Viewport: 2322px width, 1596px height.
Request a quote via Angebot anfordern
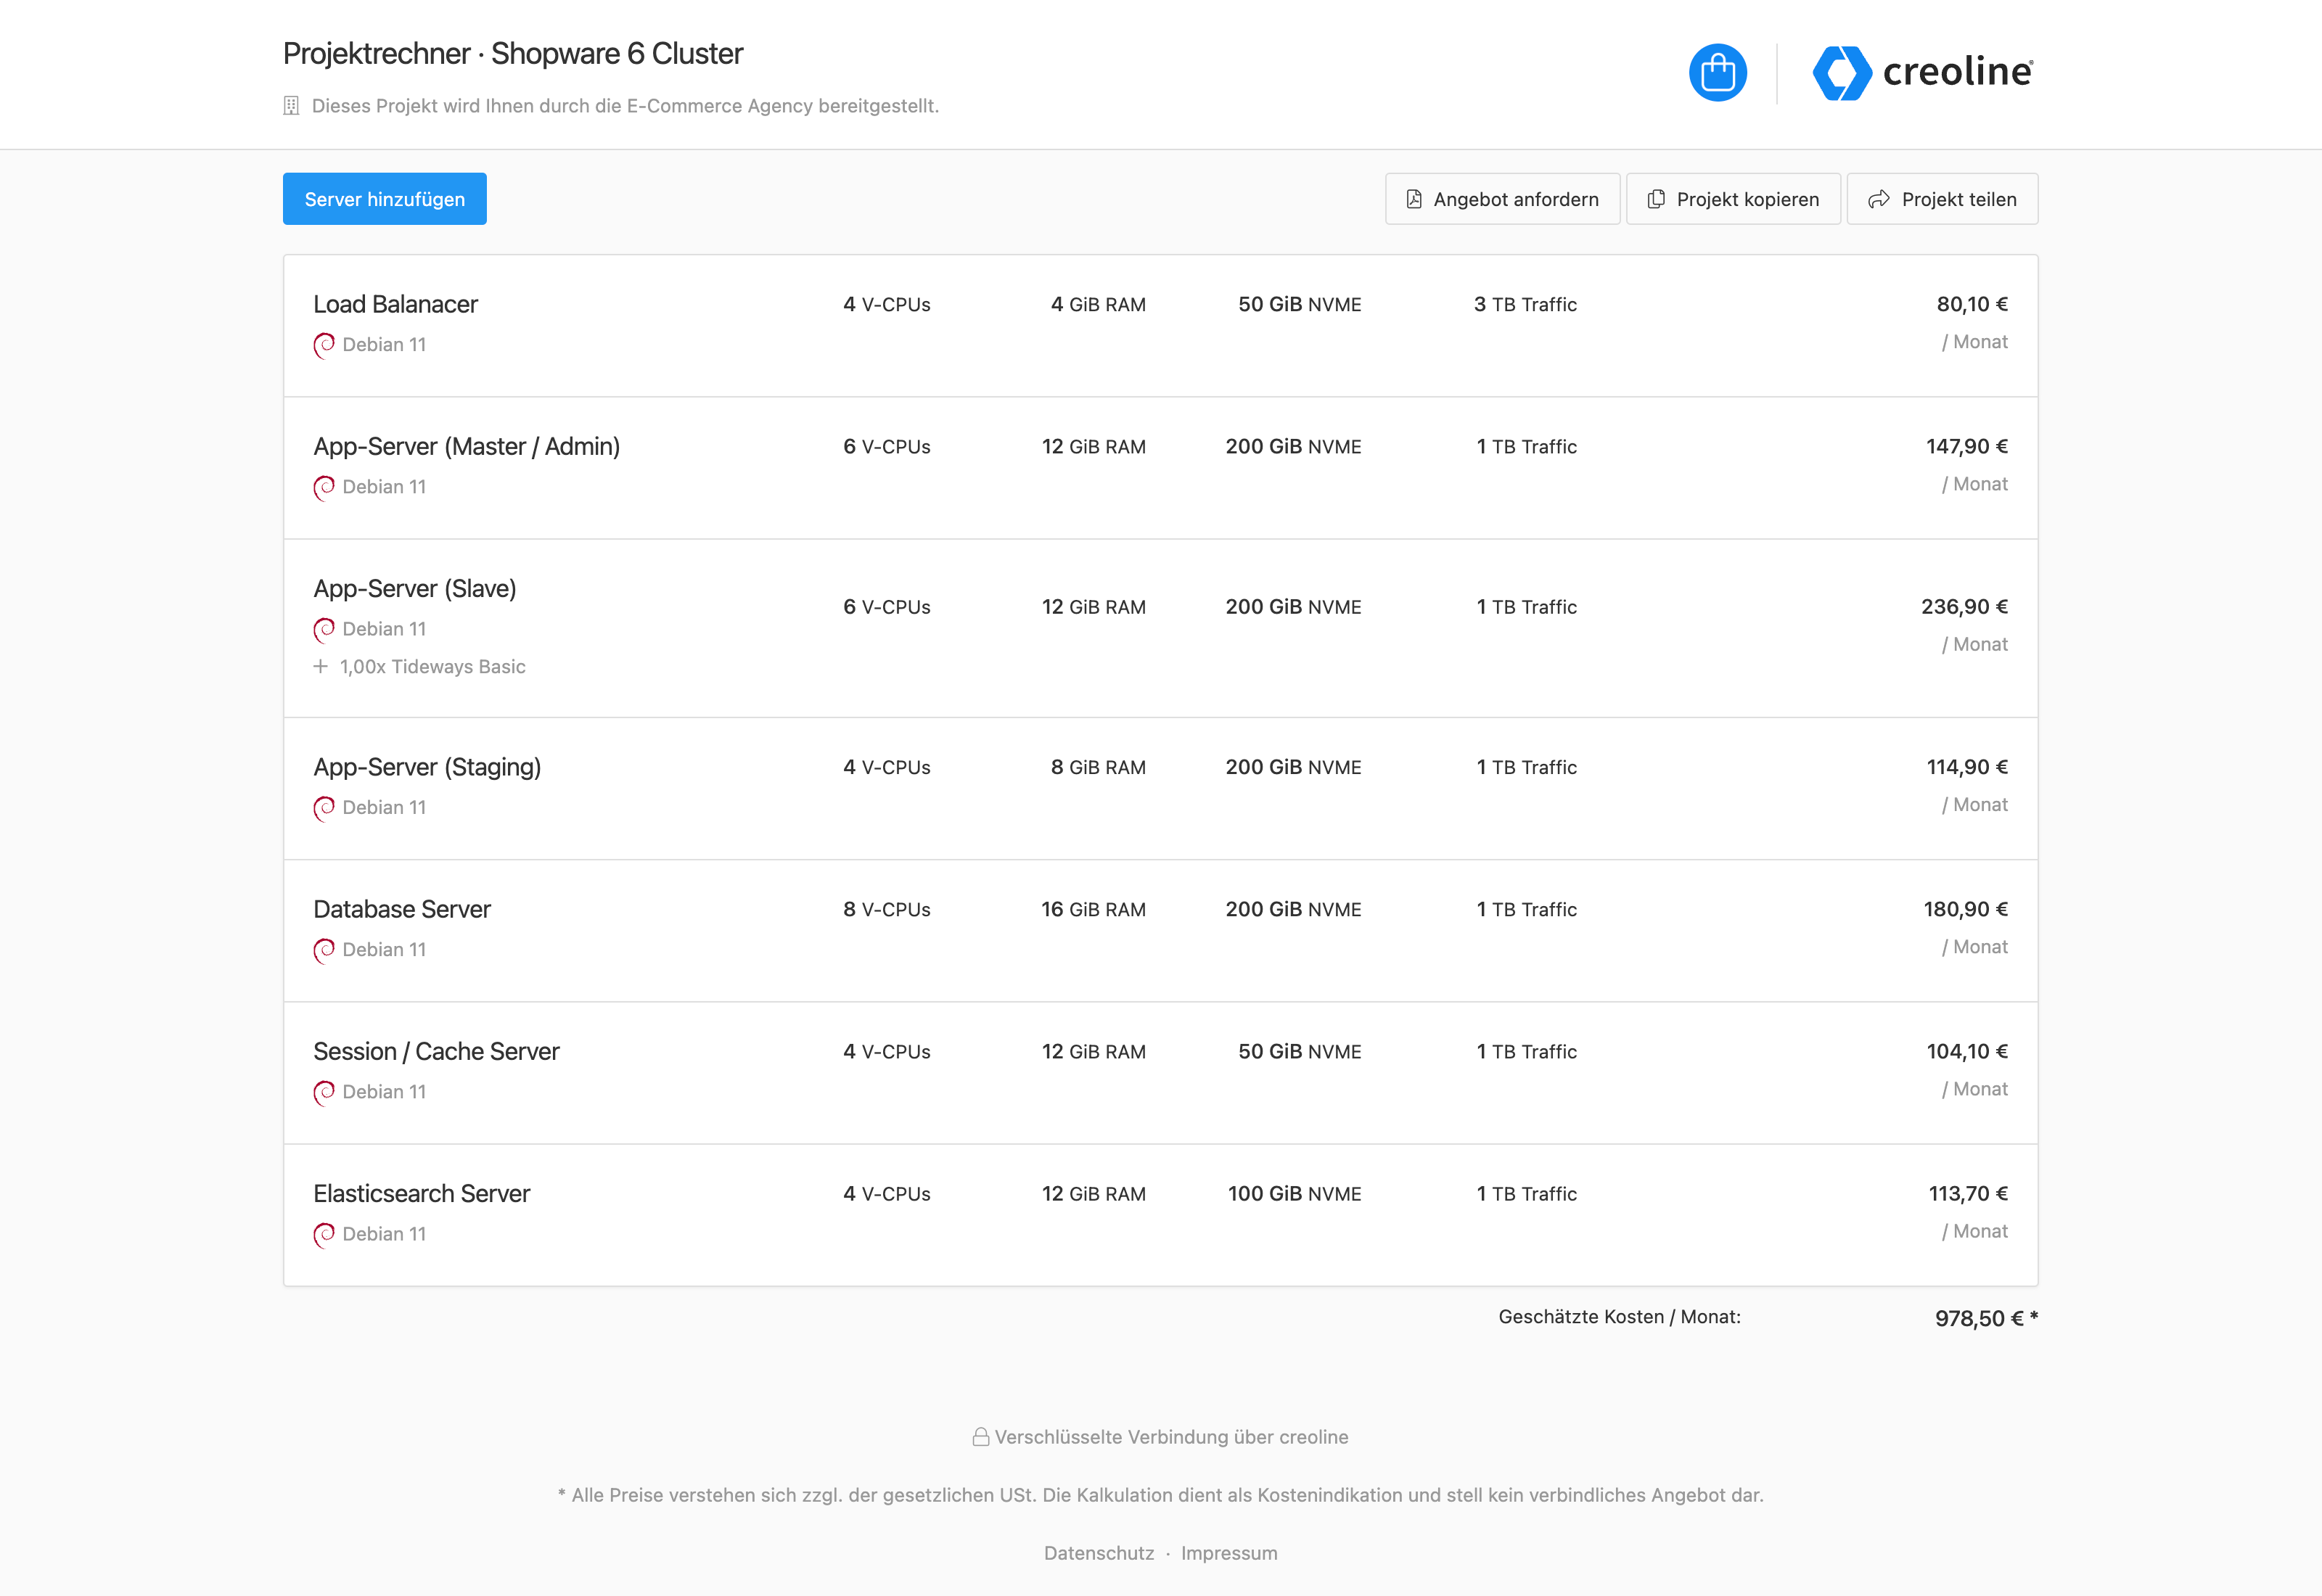click(1502, 199)
